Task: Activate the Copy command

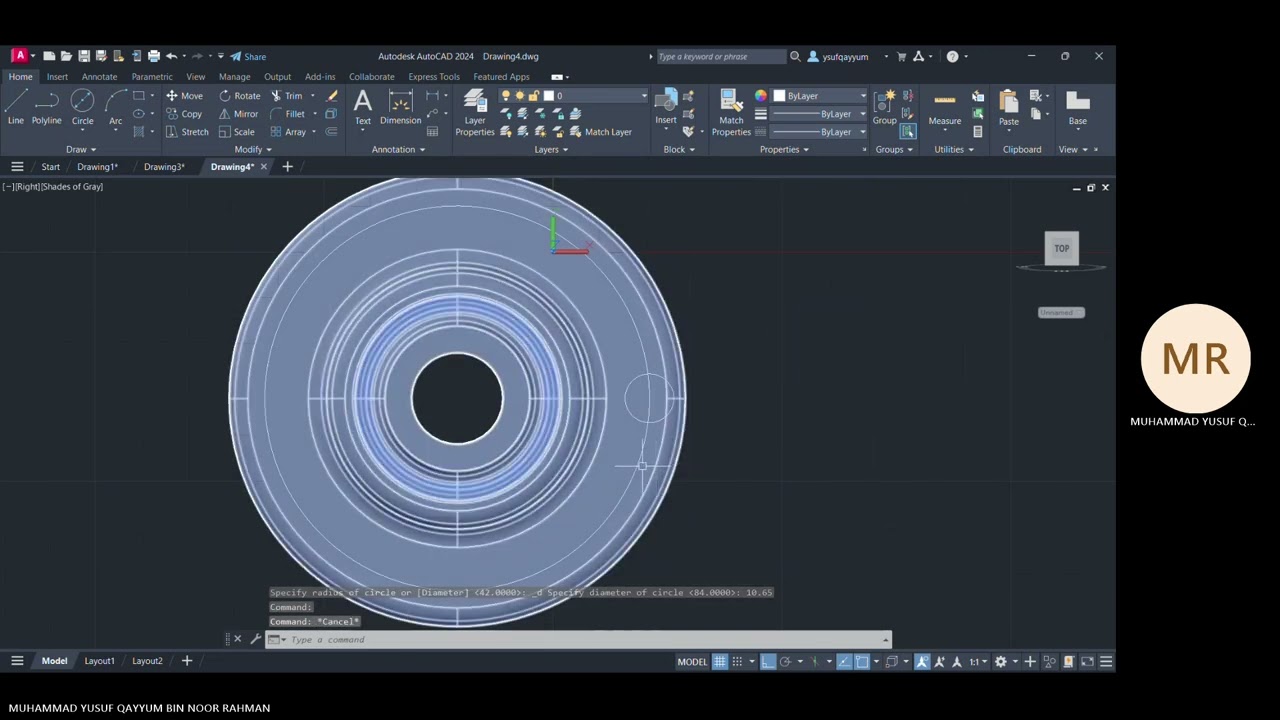Action: coord(184,114)
